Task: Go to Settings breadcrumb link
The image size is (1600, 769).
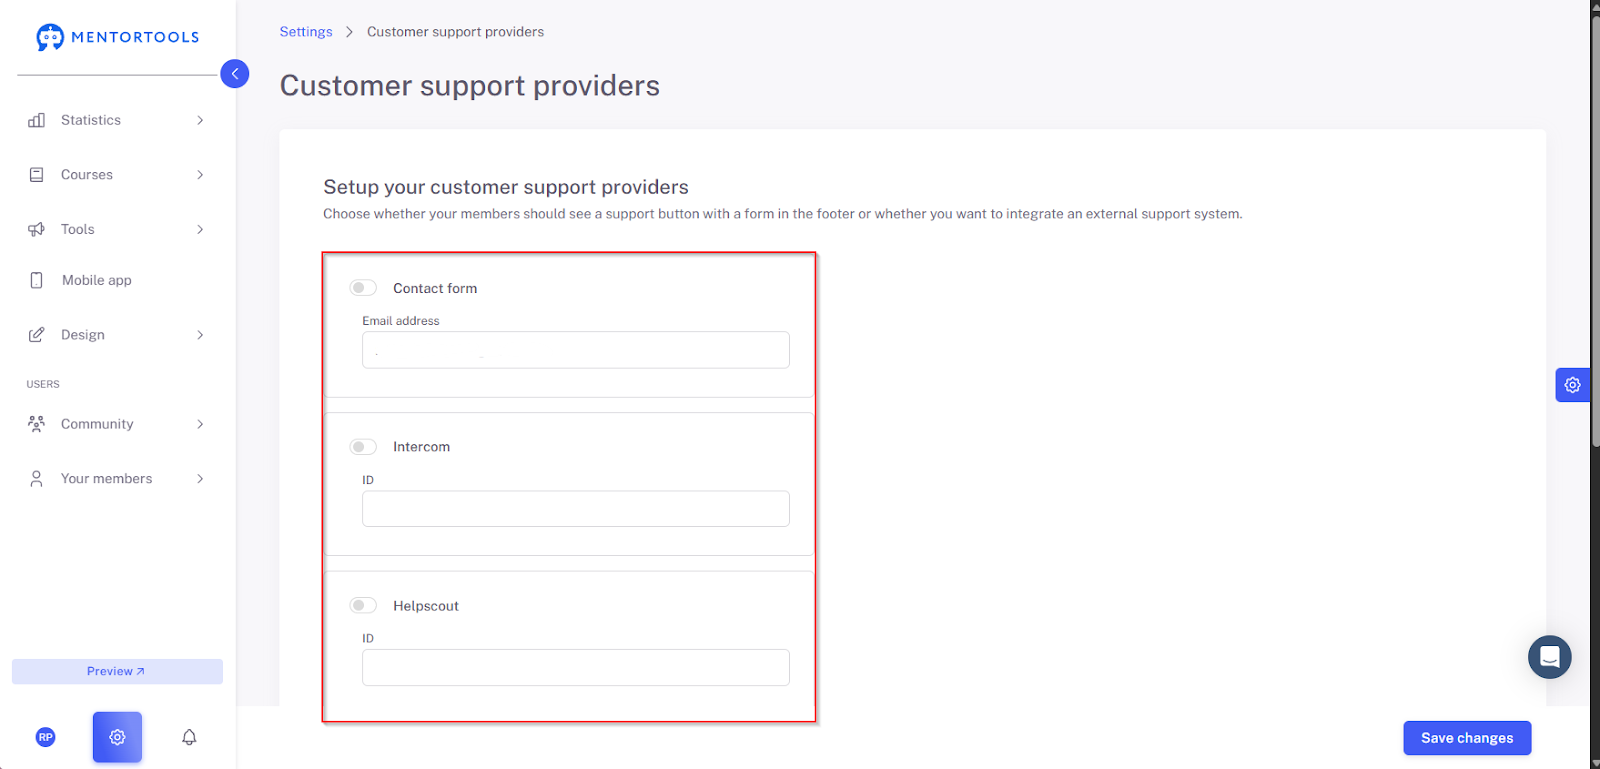Action: click(x=306, y=32)
